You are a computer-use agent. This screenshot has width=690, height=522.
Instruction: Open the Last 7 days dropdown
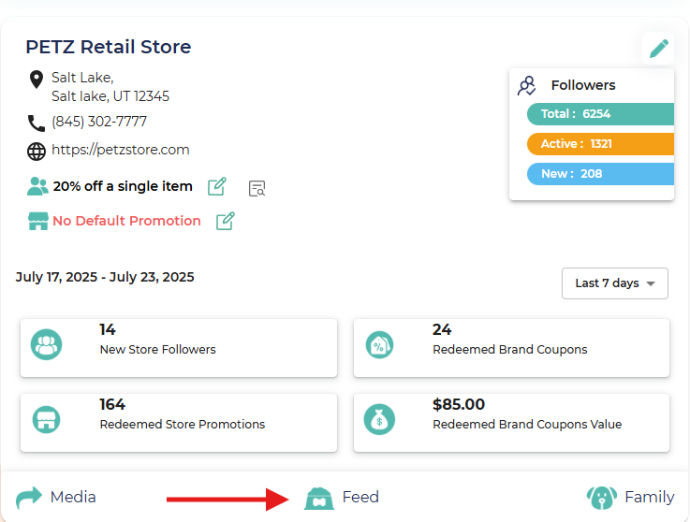coord(615,283)
